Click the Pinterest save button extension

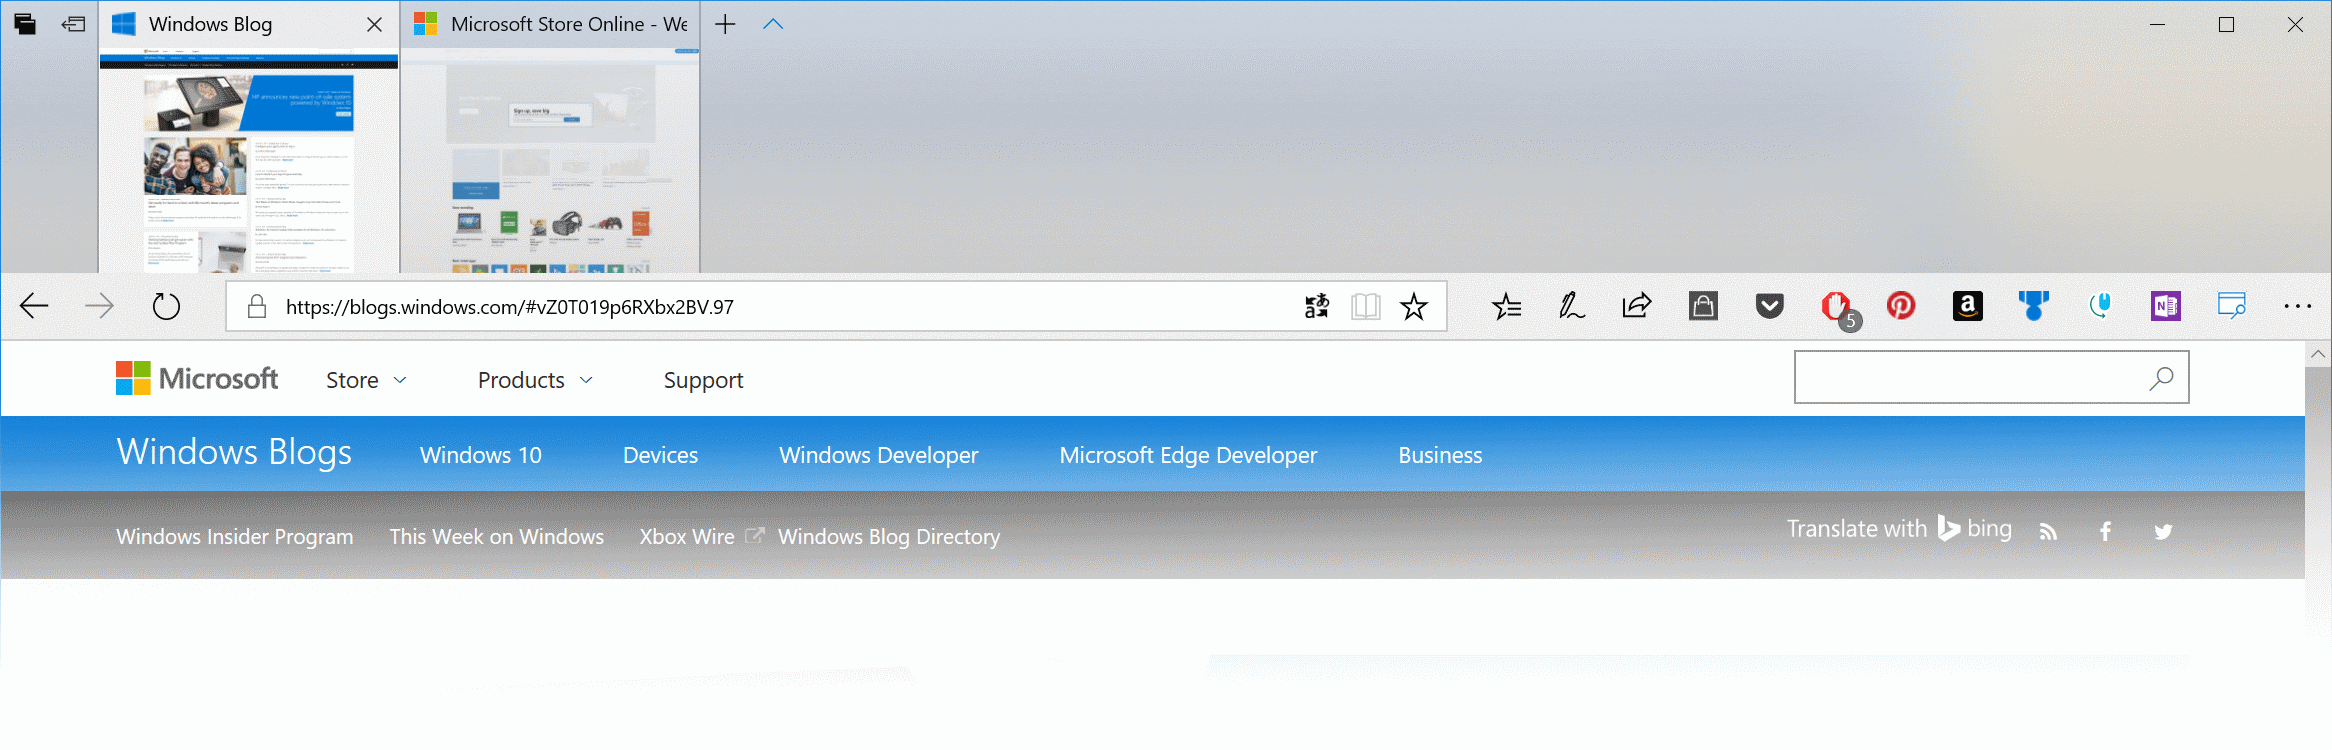pyautogui.click(x=1901, y=306)
